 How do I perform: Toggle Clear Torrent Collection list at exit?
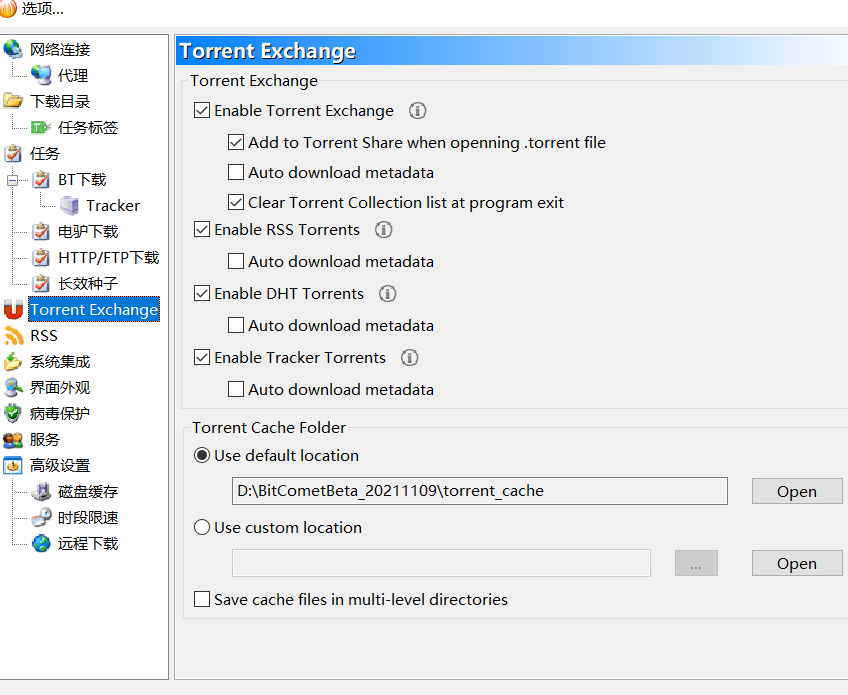click(236, 203)
